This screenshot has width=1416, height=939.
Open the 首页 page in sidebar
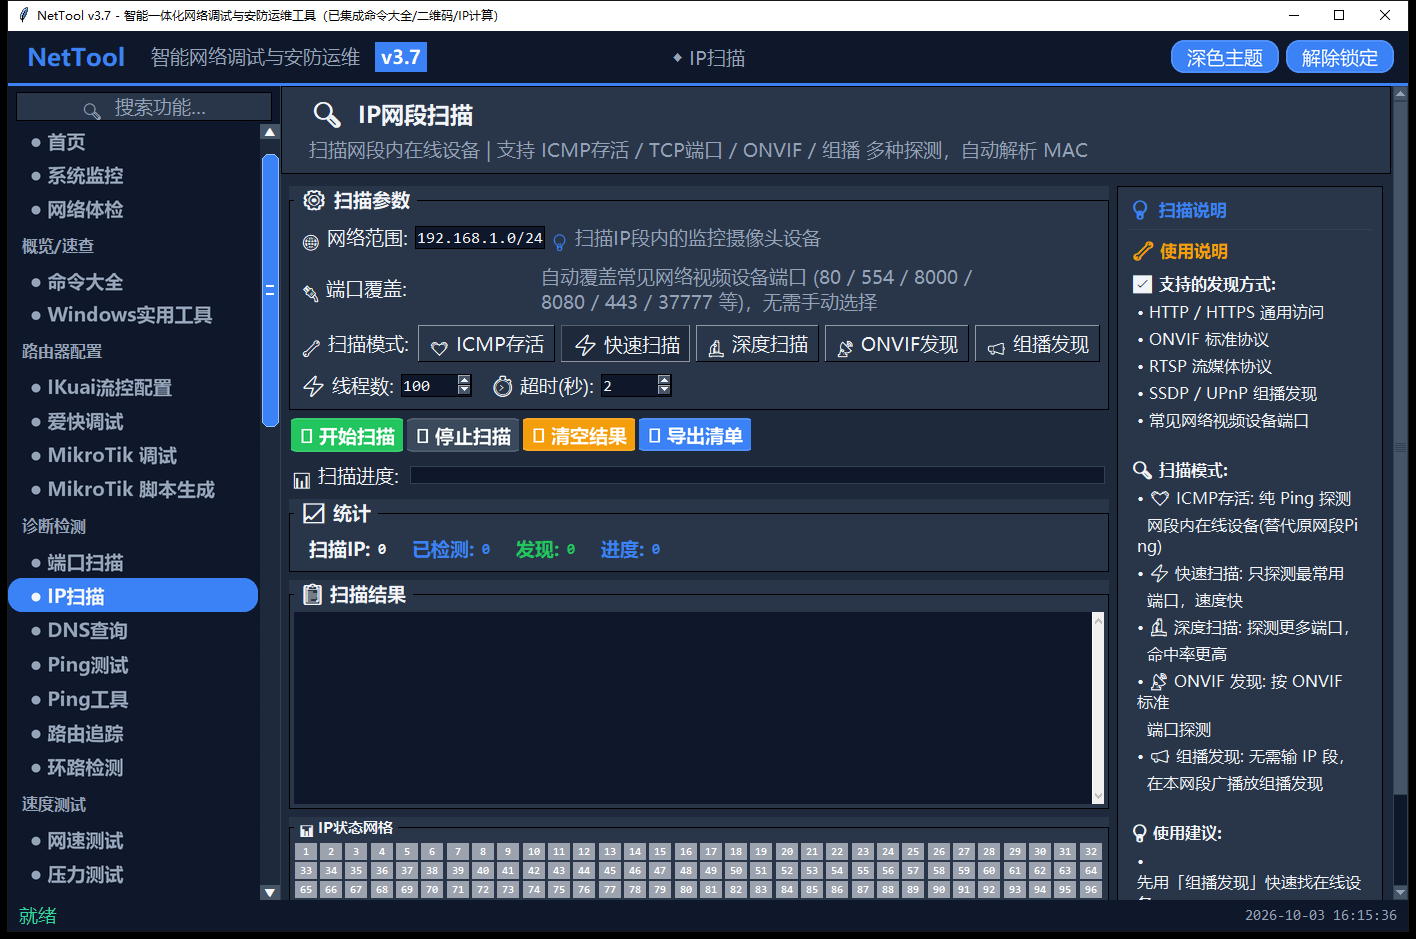tap(66, 142)
